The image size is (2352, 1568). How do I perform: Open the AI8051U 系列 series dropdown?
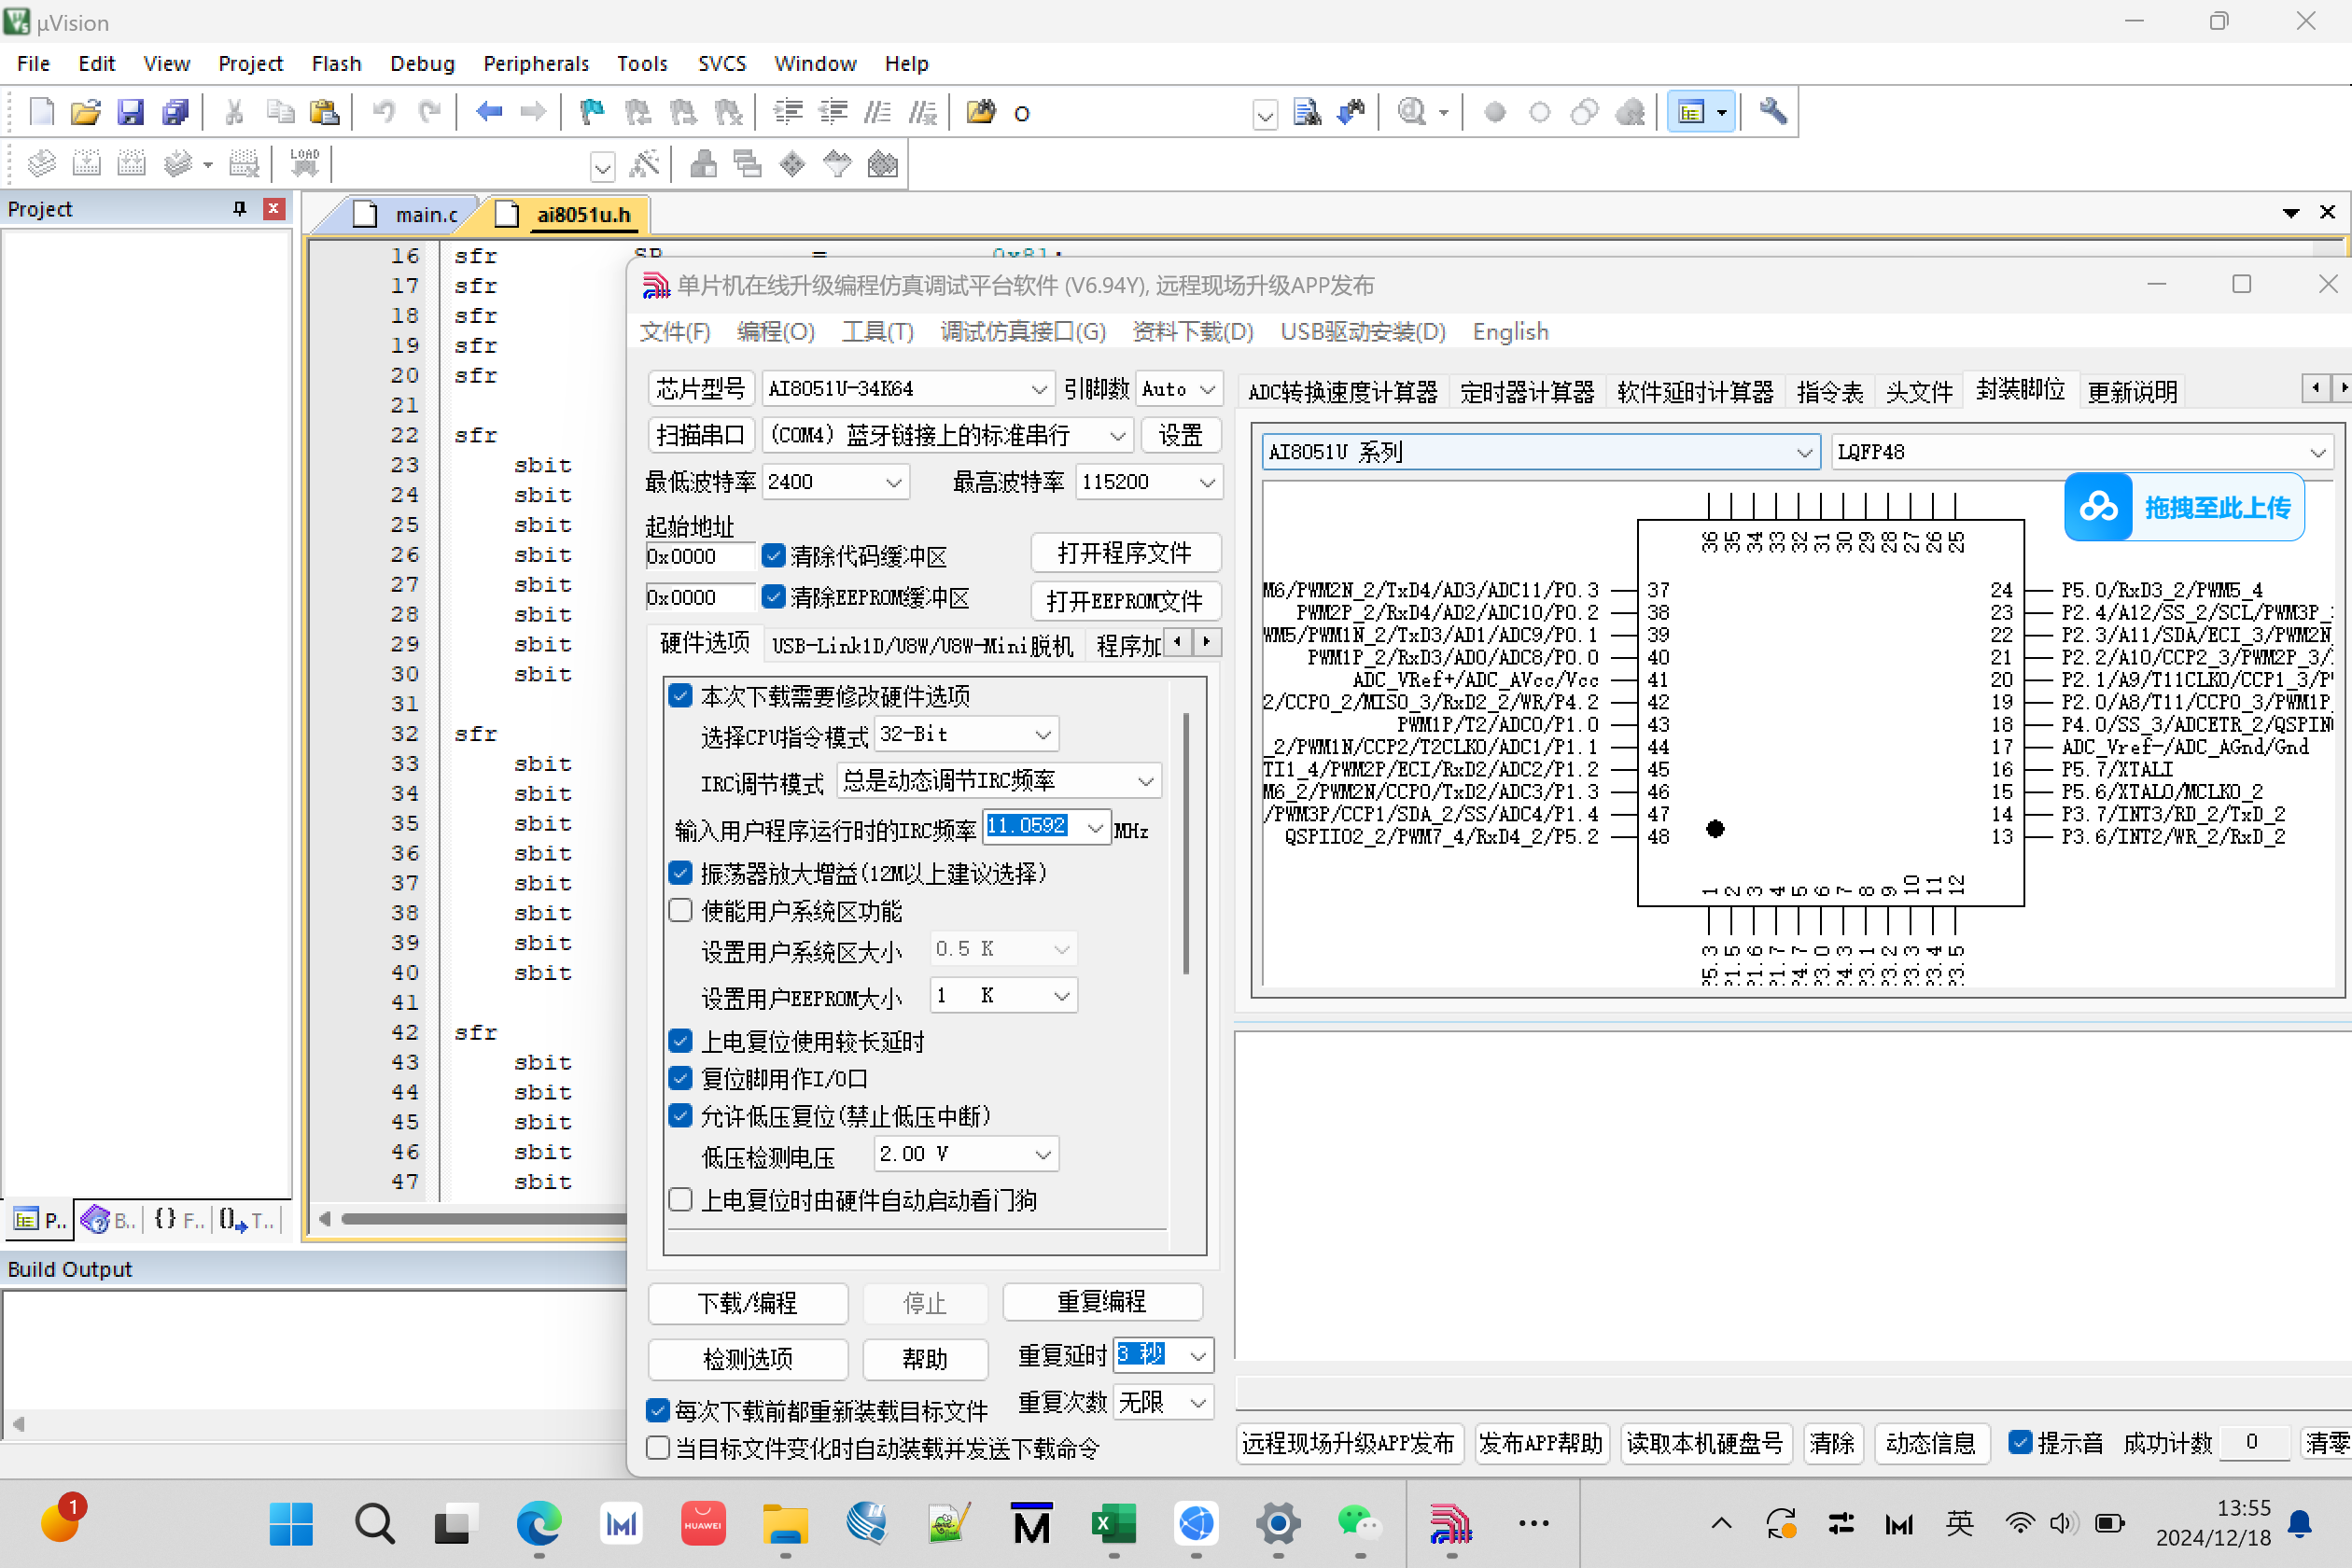coord(1539,452)
